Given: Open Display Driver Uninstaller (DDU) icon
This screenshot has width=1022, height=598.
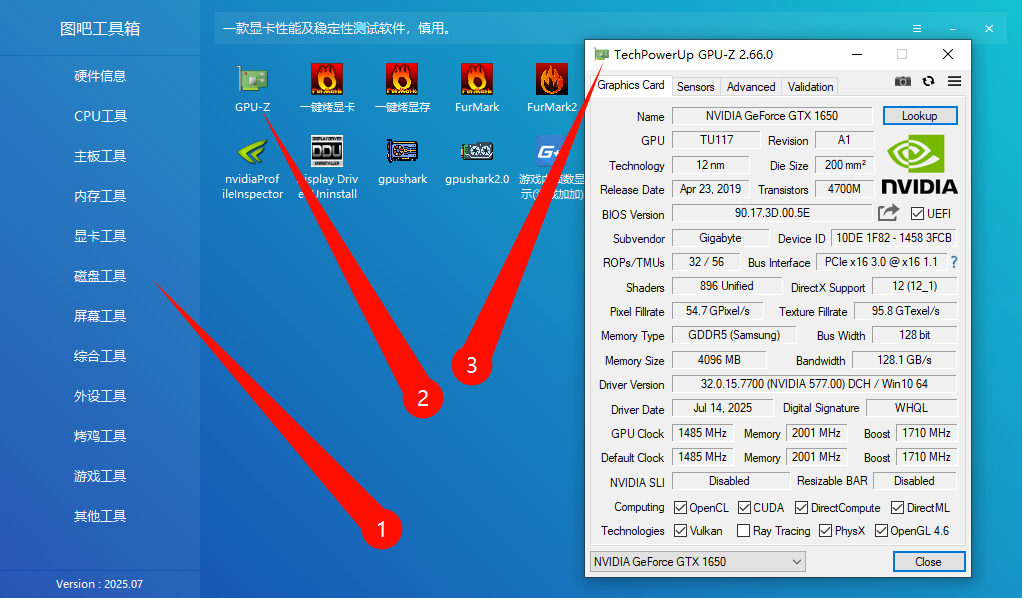Looking at the screenshot, I should (327, 151).
